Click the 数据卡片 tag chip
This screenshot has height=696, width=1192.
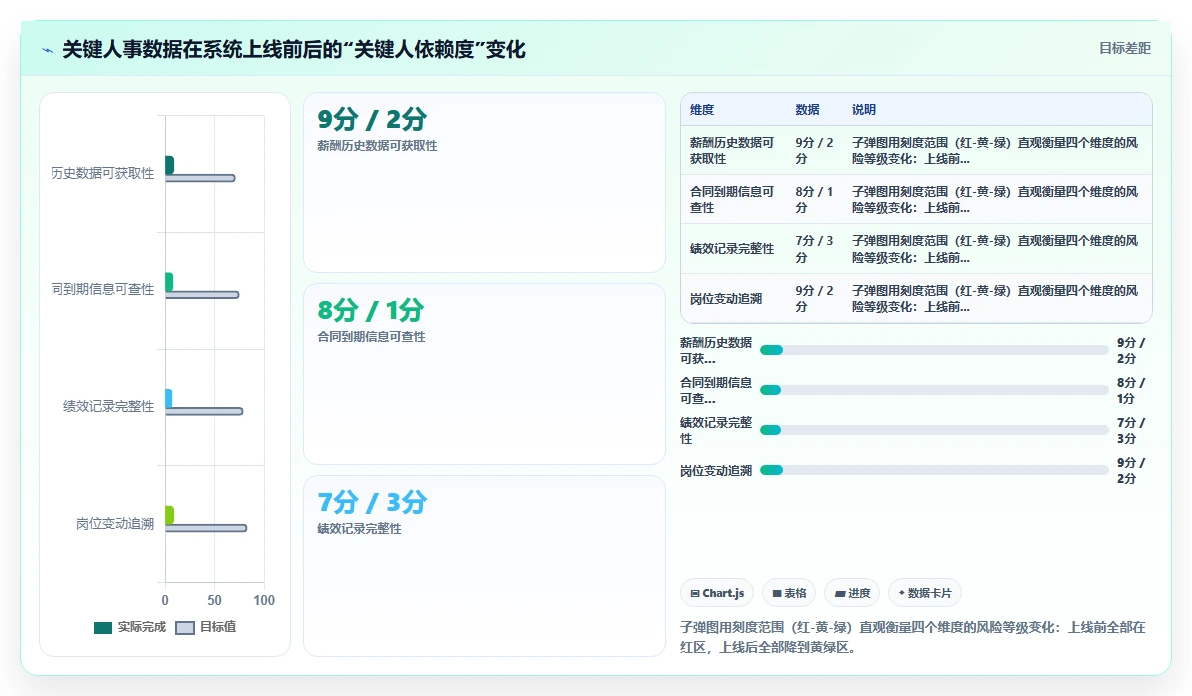click(924, 593)
